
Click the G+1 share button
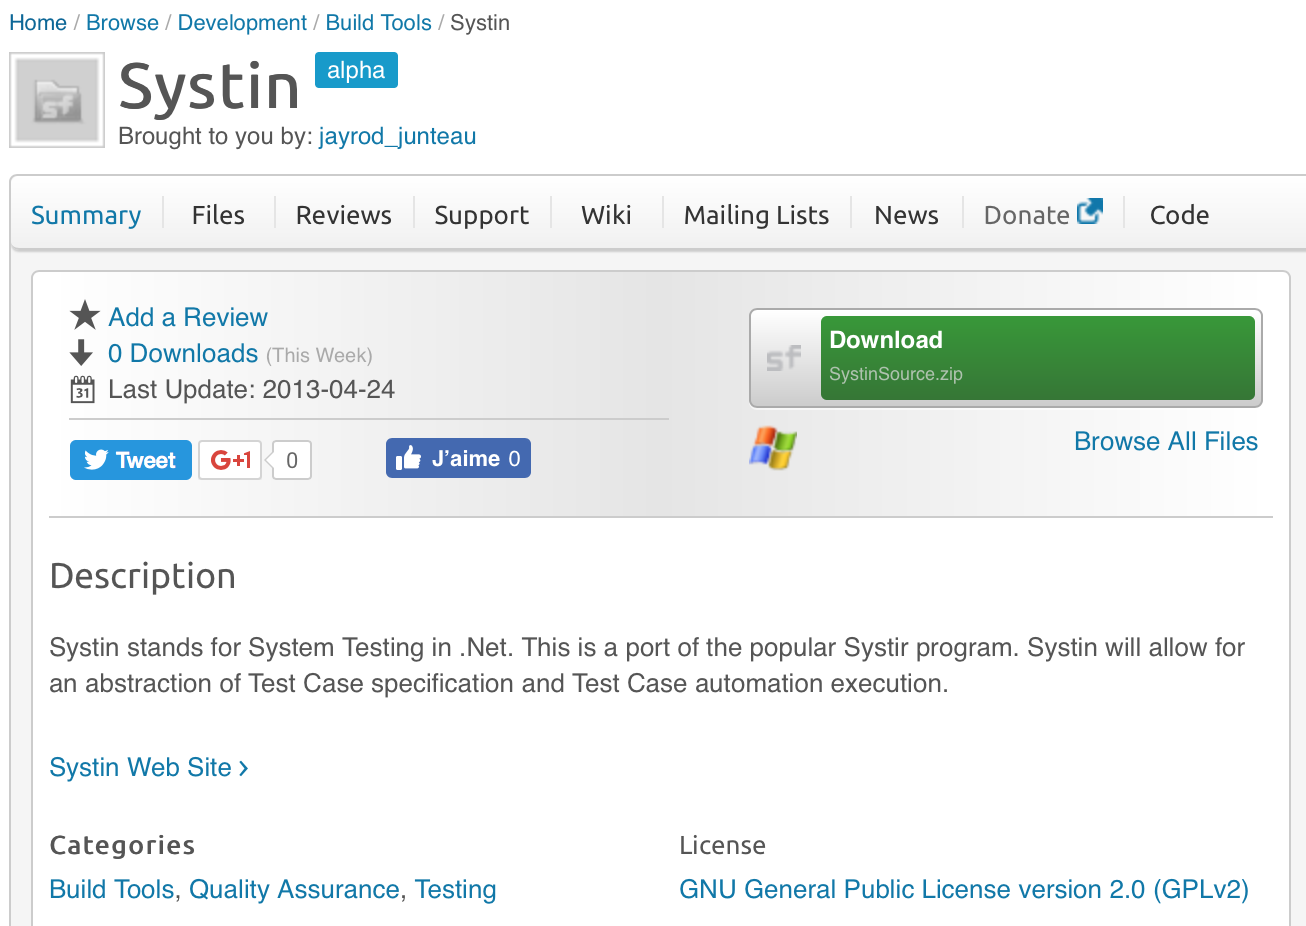(230, 459)
